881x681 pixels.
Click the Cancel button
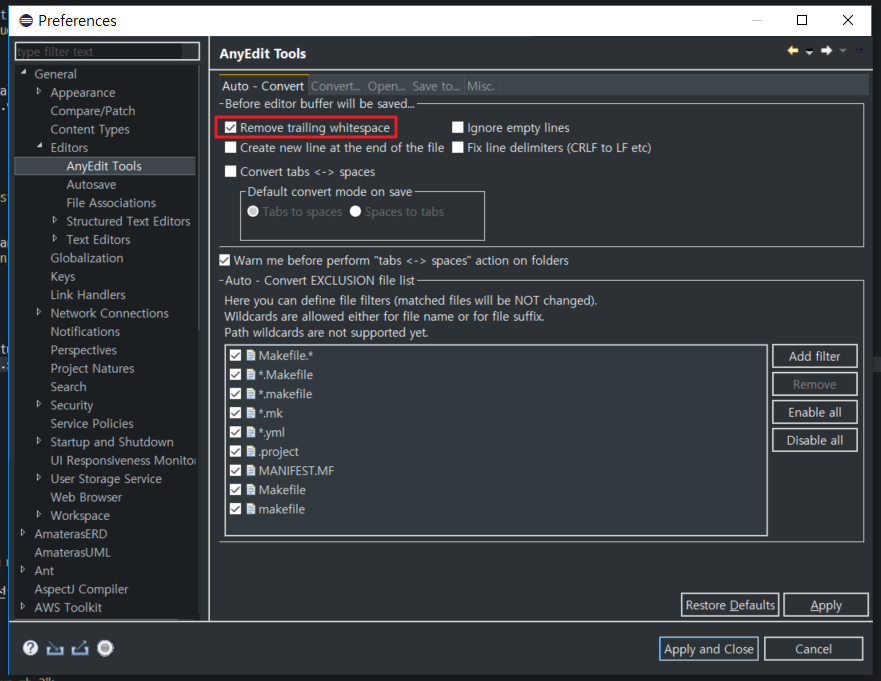(x=814, y=649)
